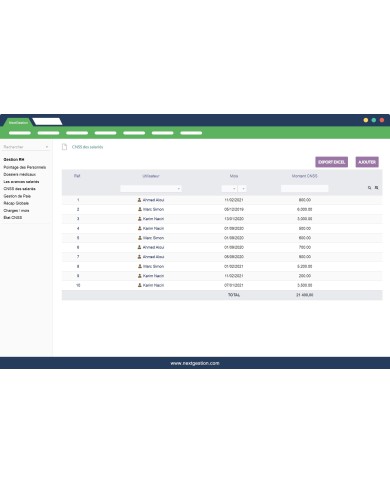Image resolution: width=390 pixels, height=484 pixels.
Task: Open the Utilisateur filter dropdown
Action: (x=151, y=189)
